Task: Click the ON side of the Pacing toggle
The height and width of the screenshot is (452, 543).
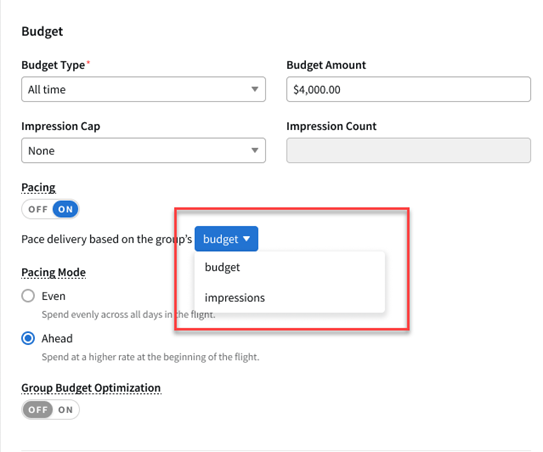Action: click(x=65, y=209)
